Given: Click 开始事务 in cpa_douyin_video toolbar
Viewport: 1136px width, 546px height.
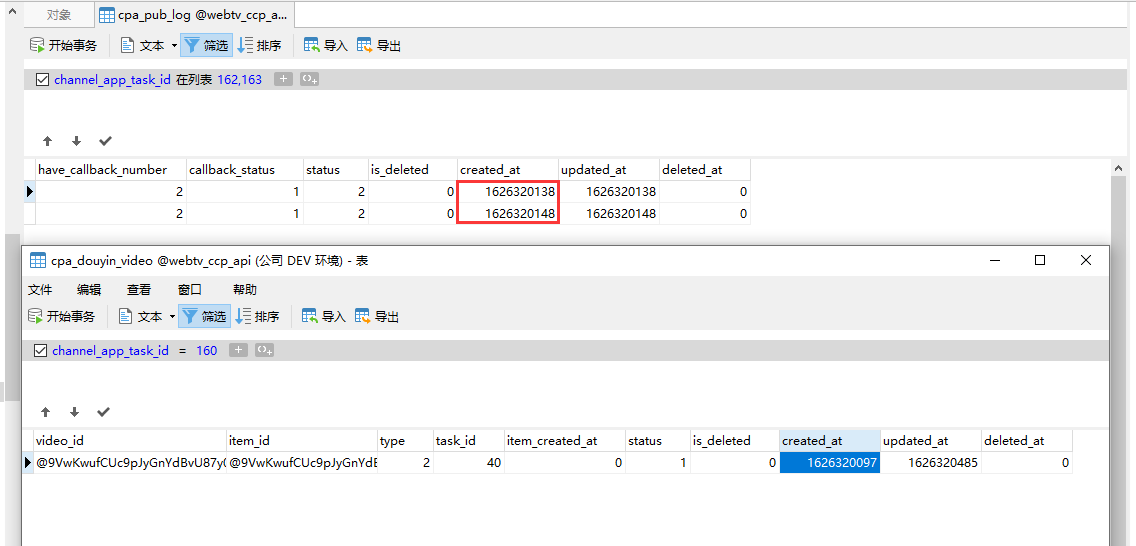Looking at the screenshot, I should tap(61, 316).
